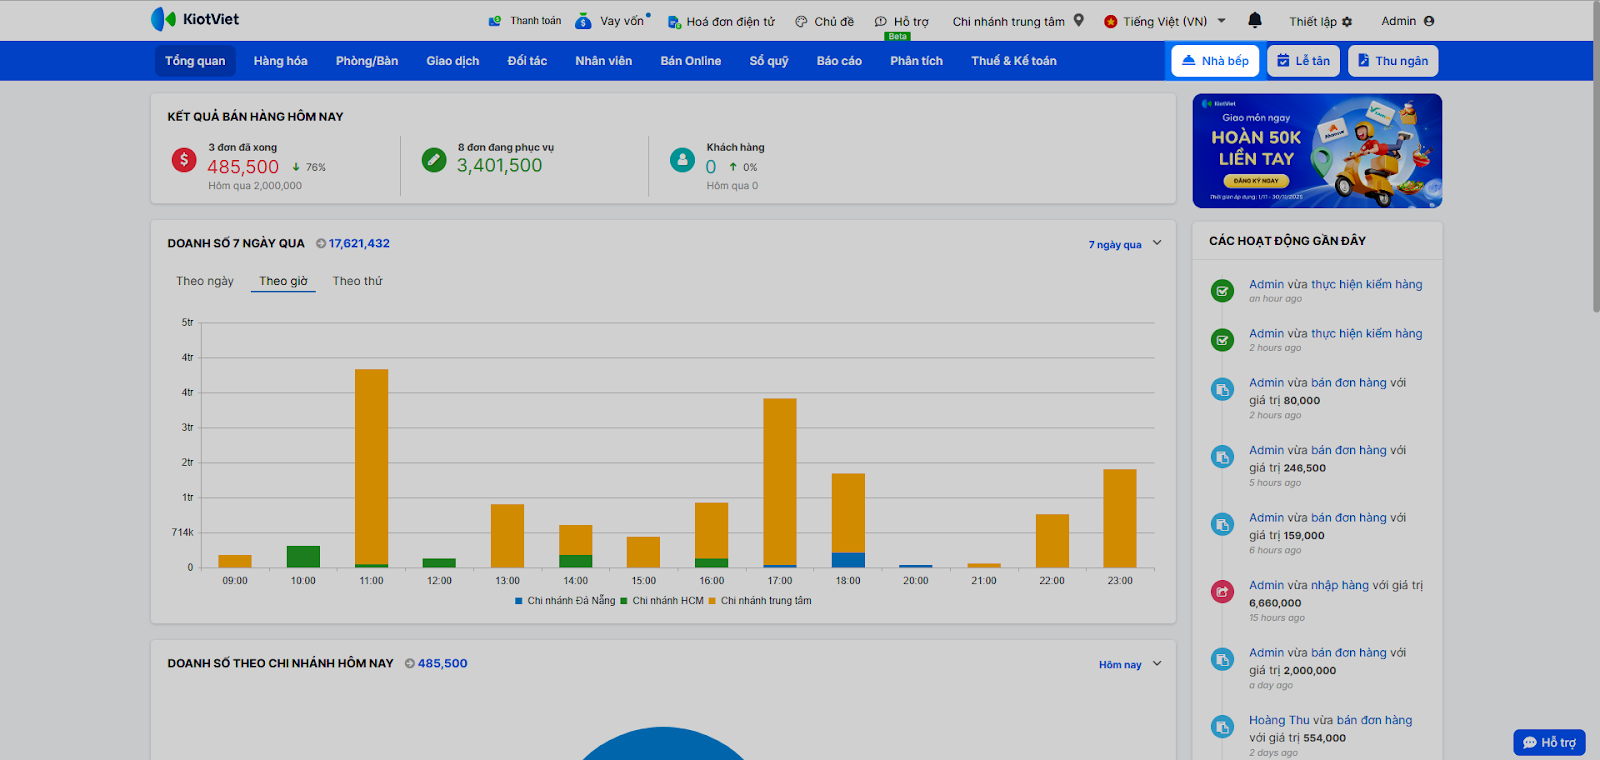1600x760 pixels.
Task: Click the green pencil serving orders icon
Action: click(x=434, y=160)
